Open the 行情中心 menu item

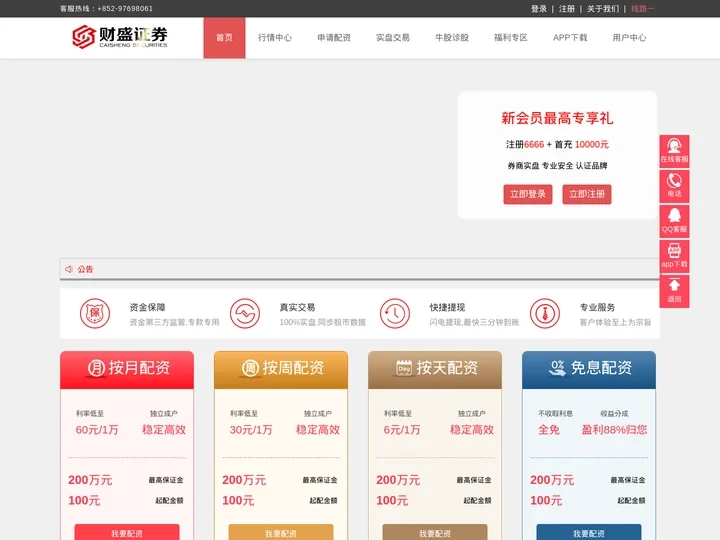click(275, 38)
